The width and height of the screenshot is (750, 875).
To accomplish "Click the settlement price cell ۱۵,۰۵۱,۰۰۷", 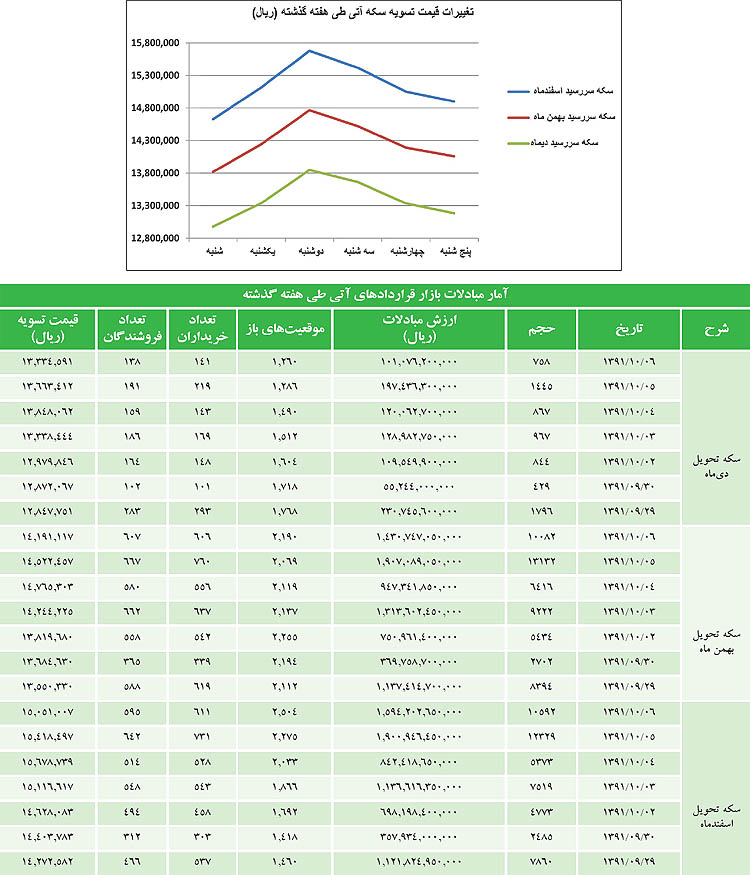I will pos(47,712).
